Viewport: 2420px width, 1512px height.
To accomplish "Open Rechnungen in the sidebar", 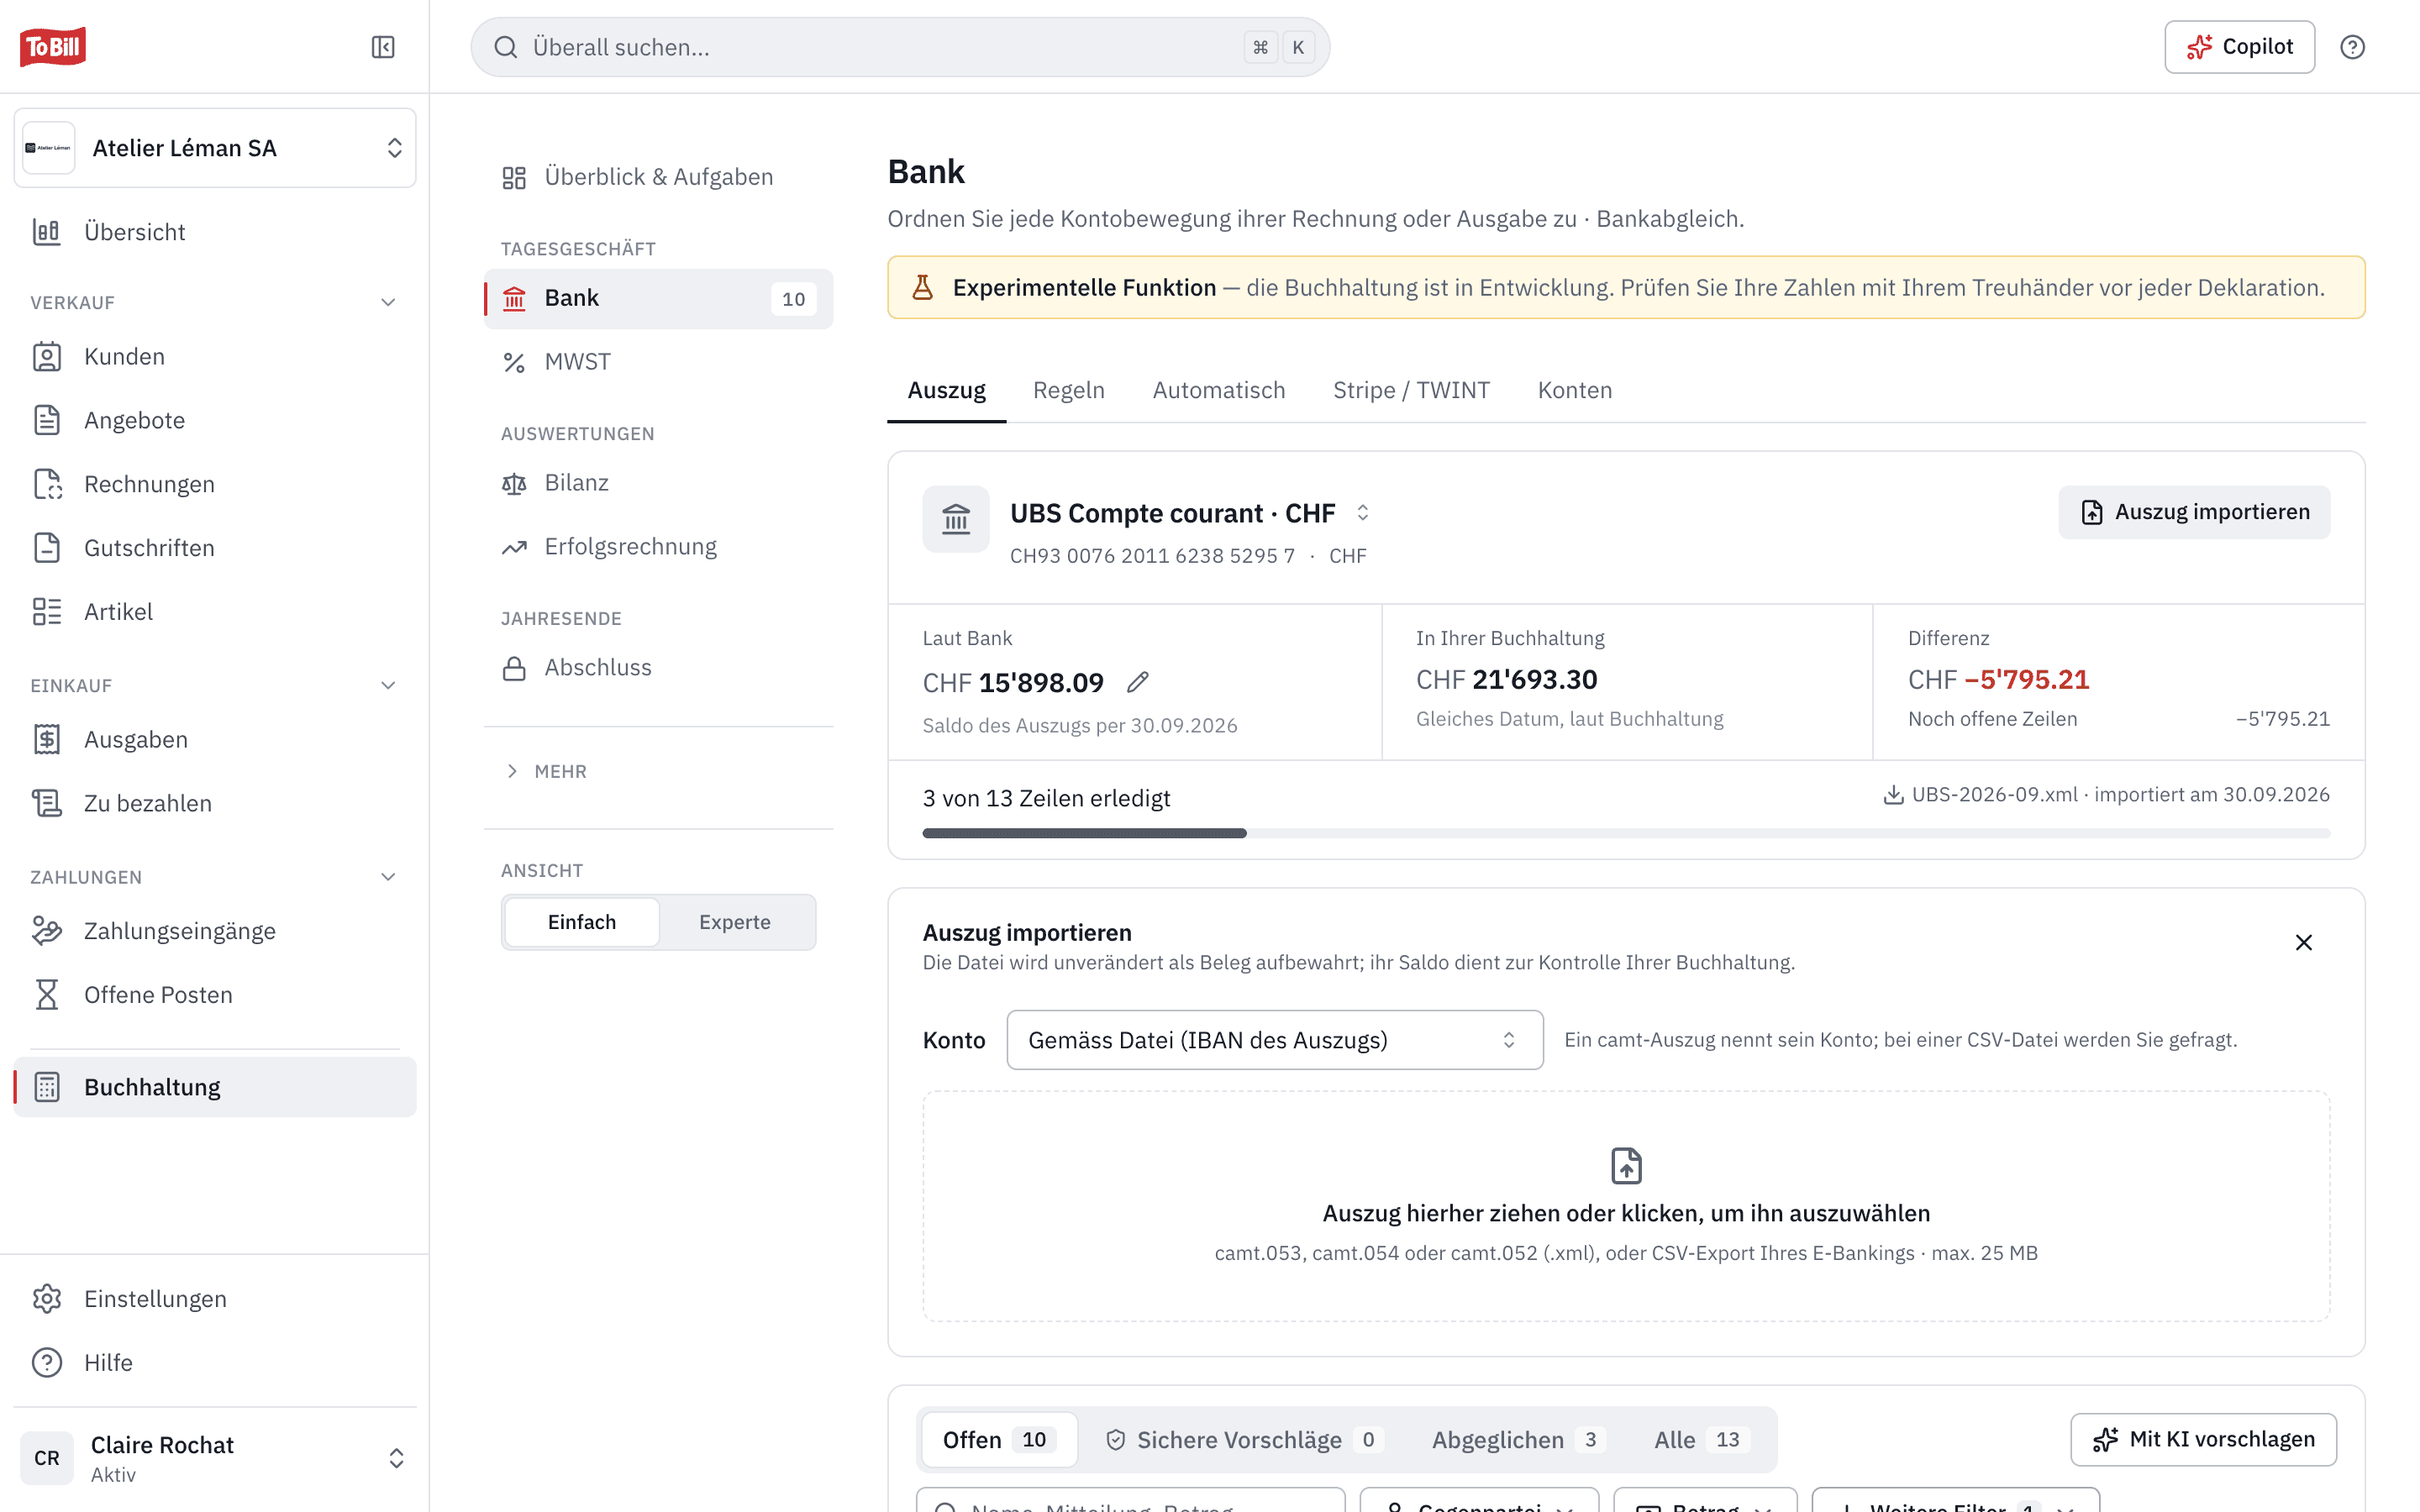I will point(214,484).
